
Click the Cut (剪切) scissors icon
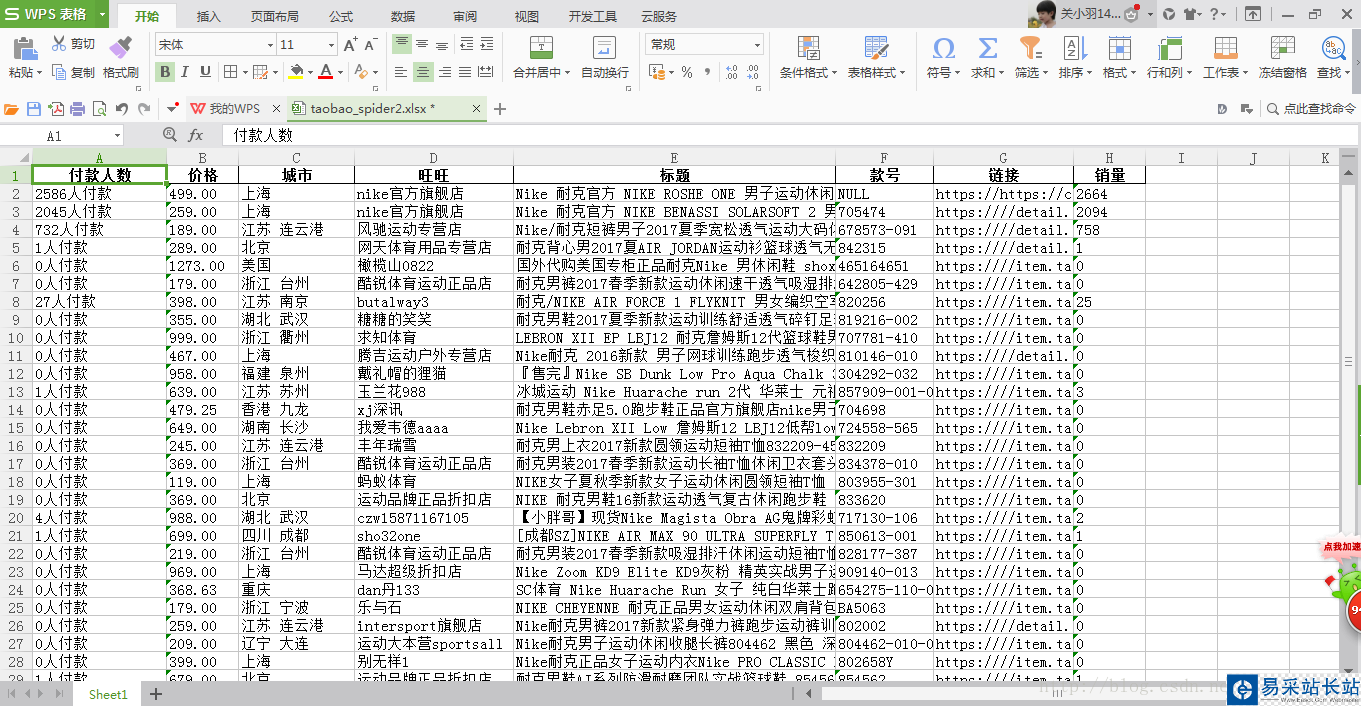[x=59, y=44]
